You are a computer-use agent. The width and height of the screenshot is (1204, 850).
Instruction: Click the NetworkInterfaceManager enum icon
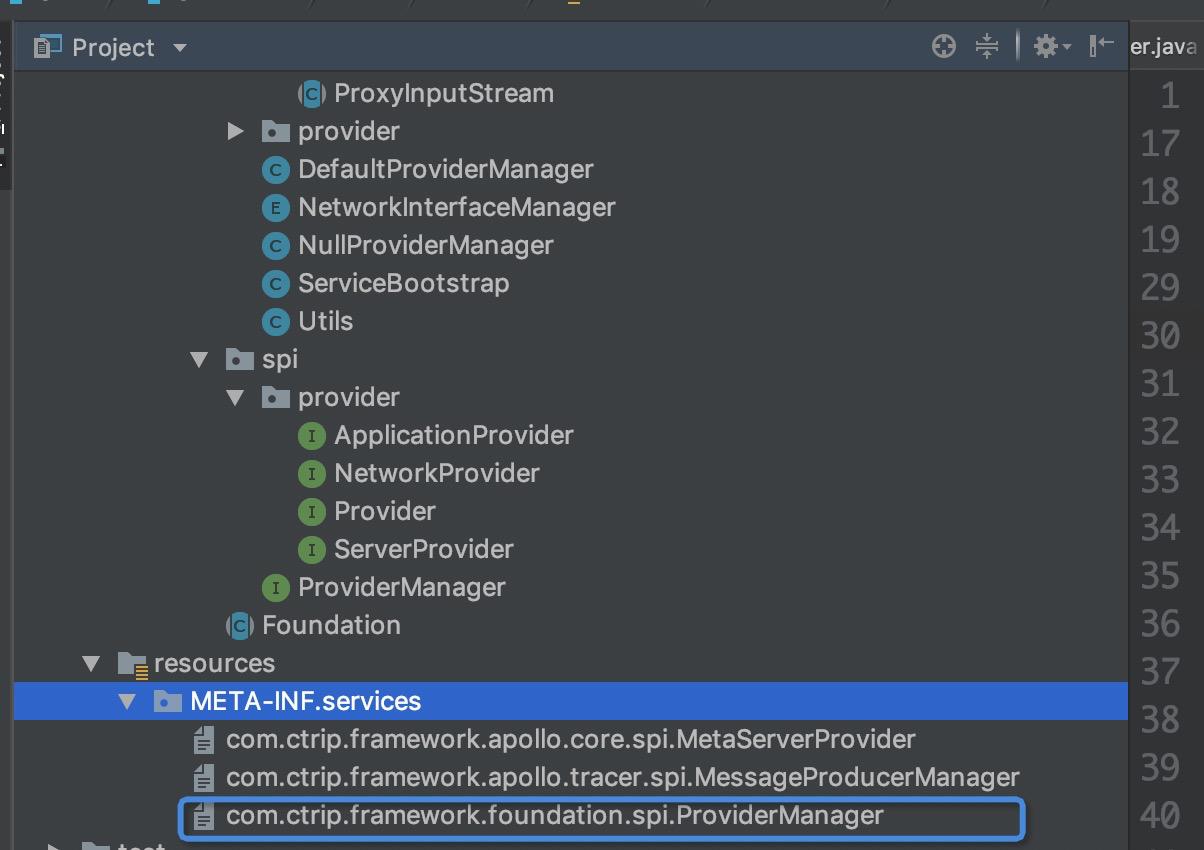pyautogui.click(x=275, y=208)
